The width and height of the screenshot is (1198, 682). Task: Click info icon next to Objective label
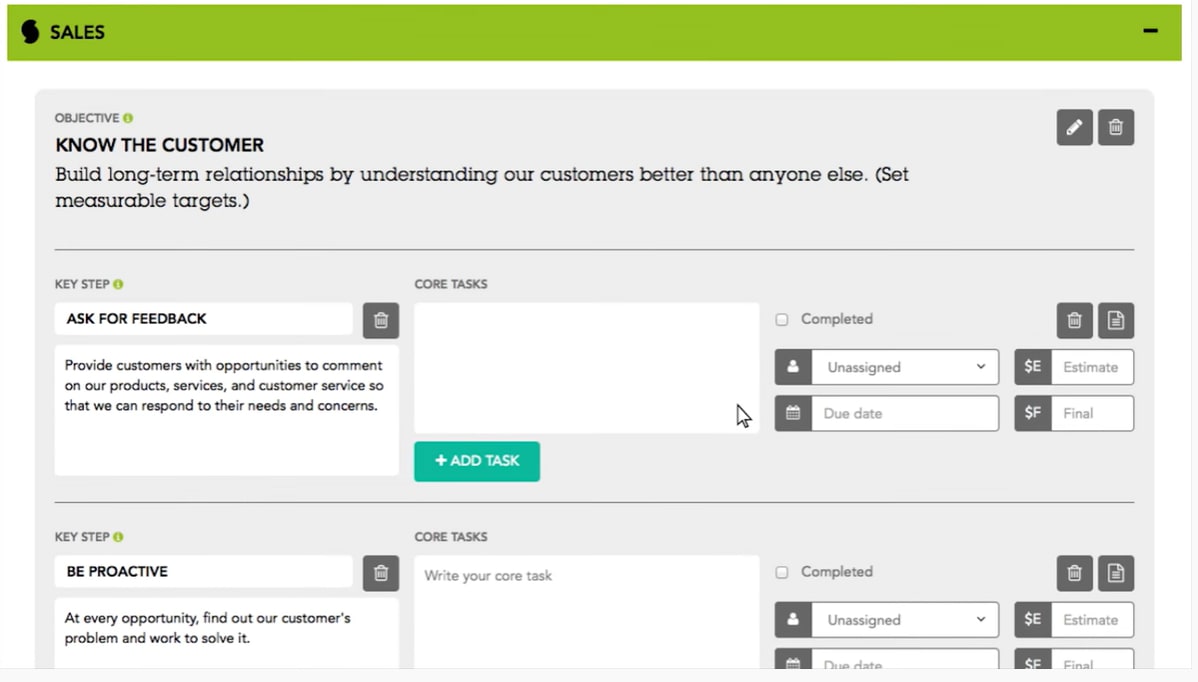pos(128,118)
